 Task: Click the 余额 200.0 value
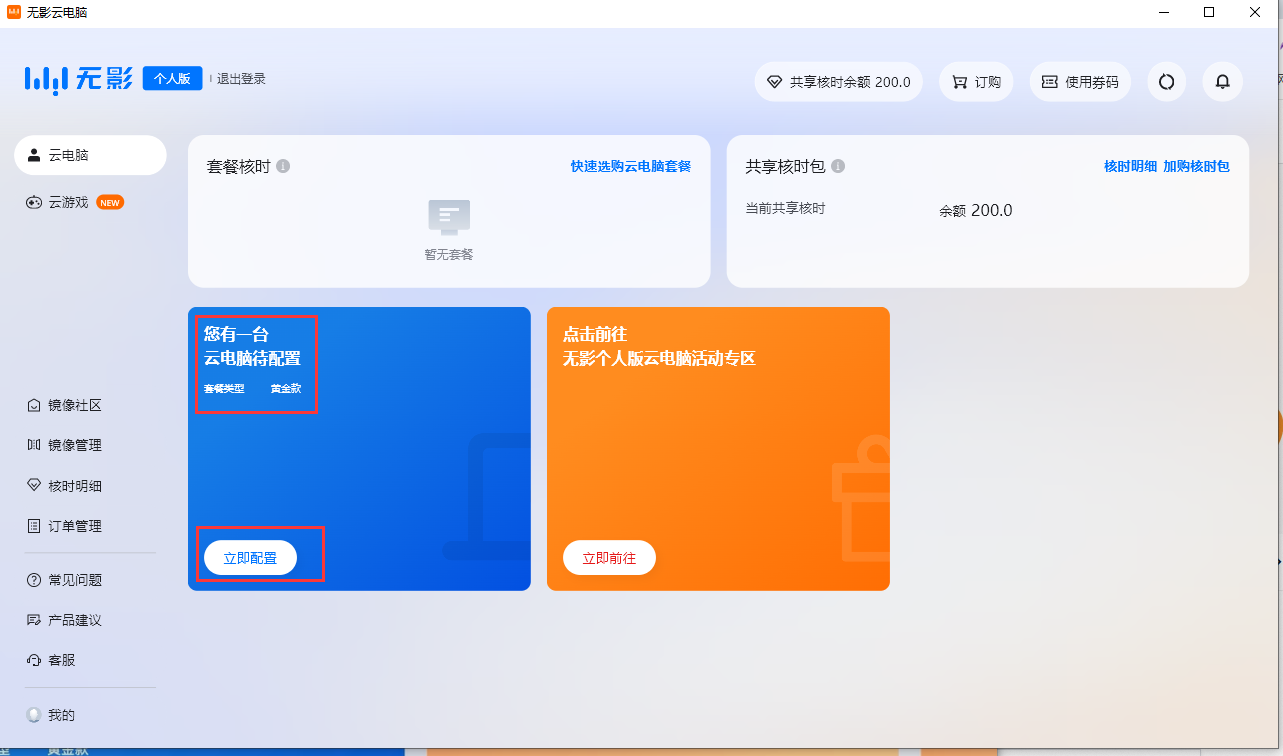(975, 211)
